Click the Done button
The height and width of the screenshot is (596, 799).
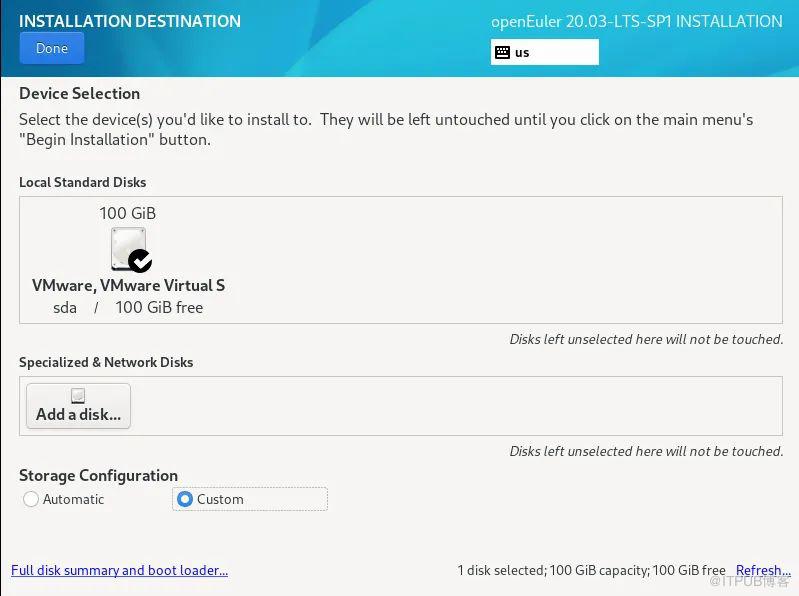point(52,48)
